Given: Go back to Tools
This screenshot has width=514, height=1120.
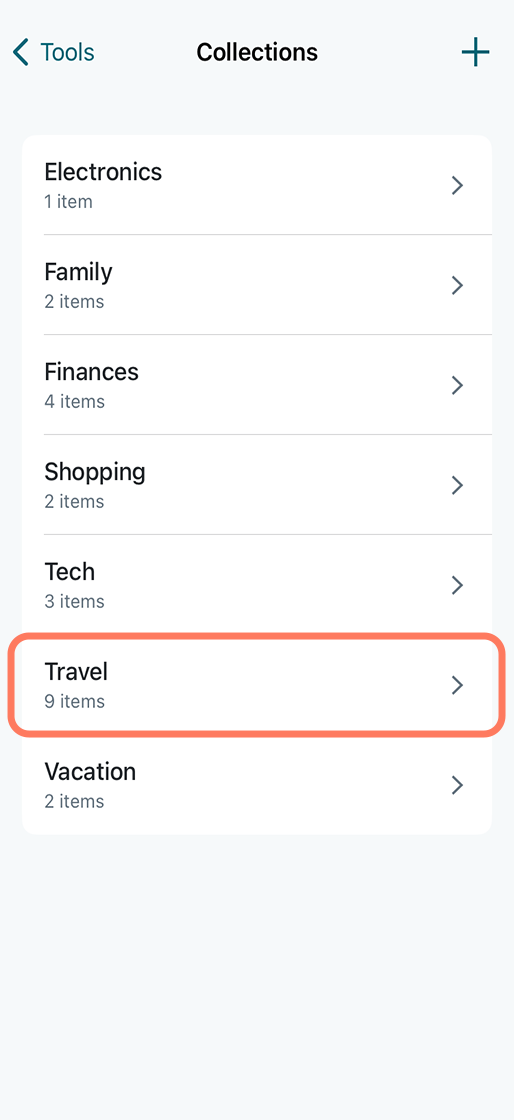Looking at the screenshot, I should pyautogui.click(x=54, y=53).
